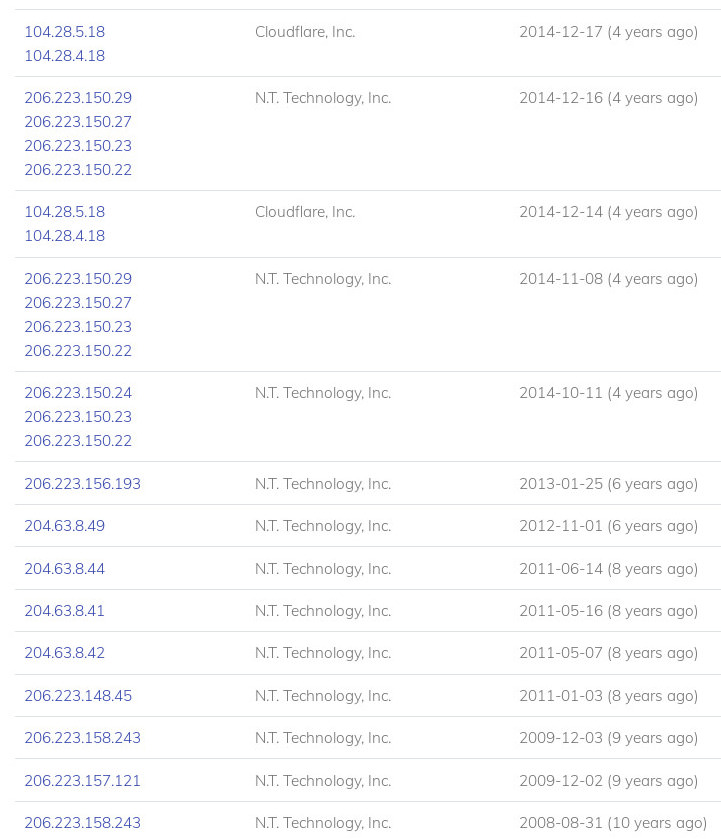Click 104.28.4.18 in the 2014-12-17 row
The width and height of the screenshot is (721, 839).
(x=65, y=56)
